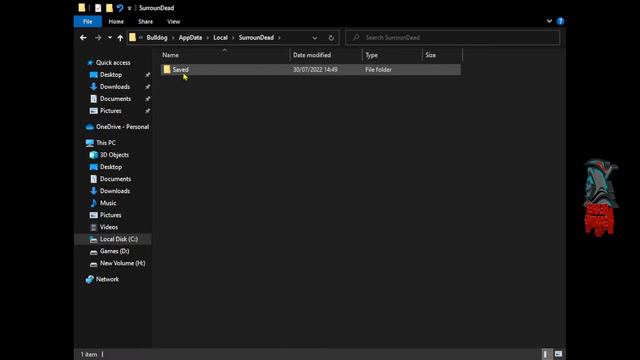Click the Undo quick access icon
Image resolution: width=640 pixels, height=360 pixels.
[x=120, y=8]
